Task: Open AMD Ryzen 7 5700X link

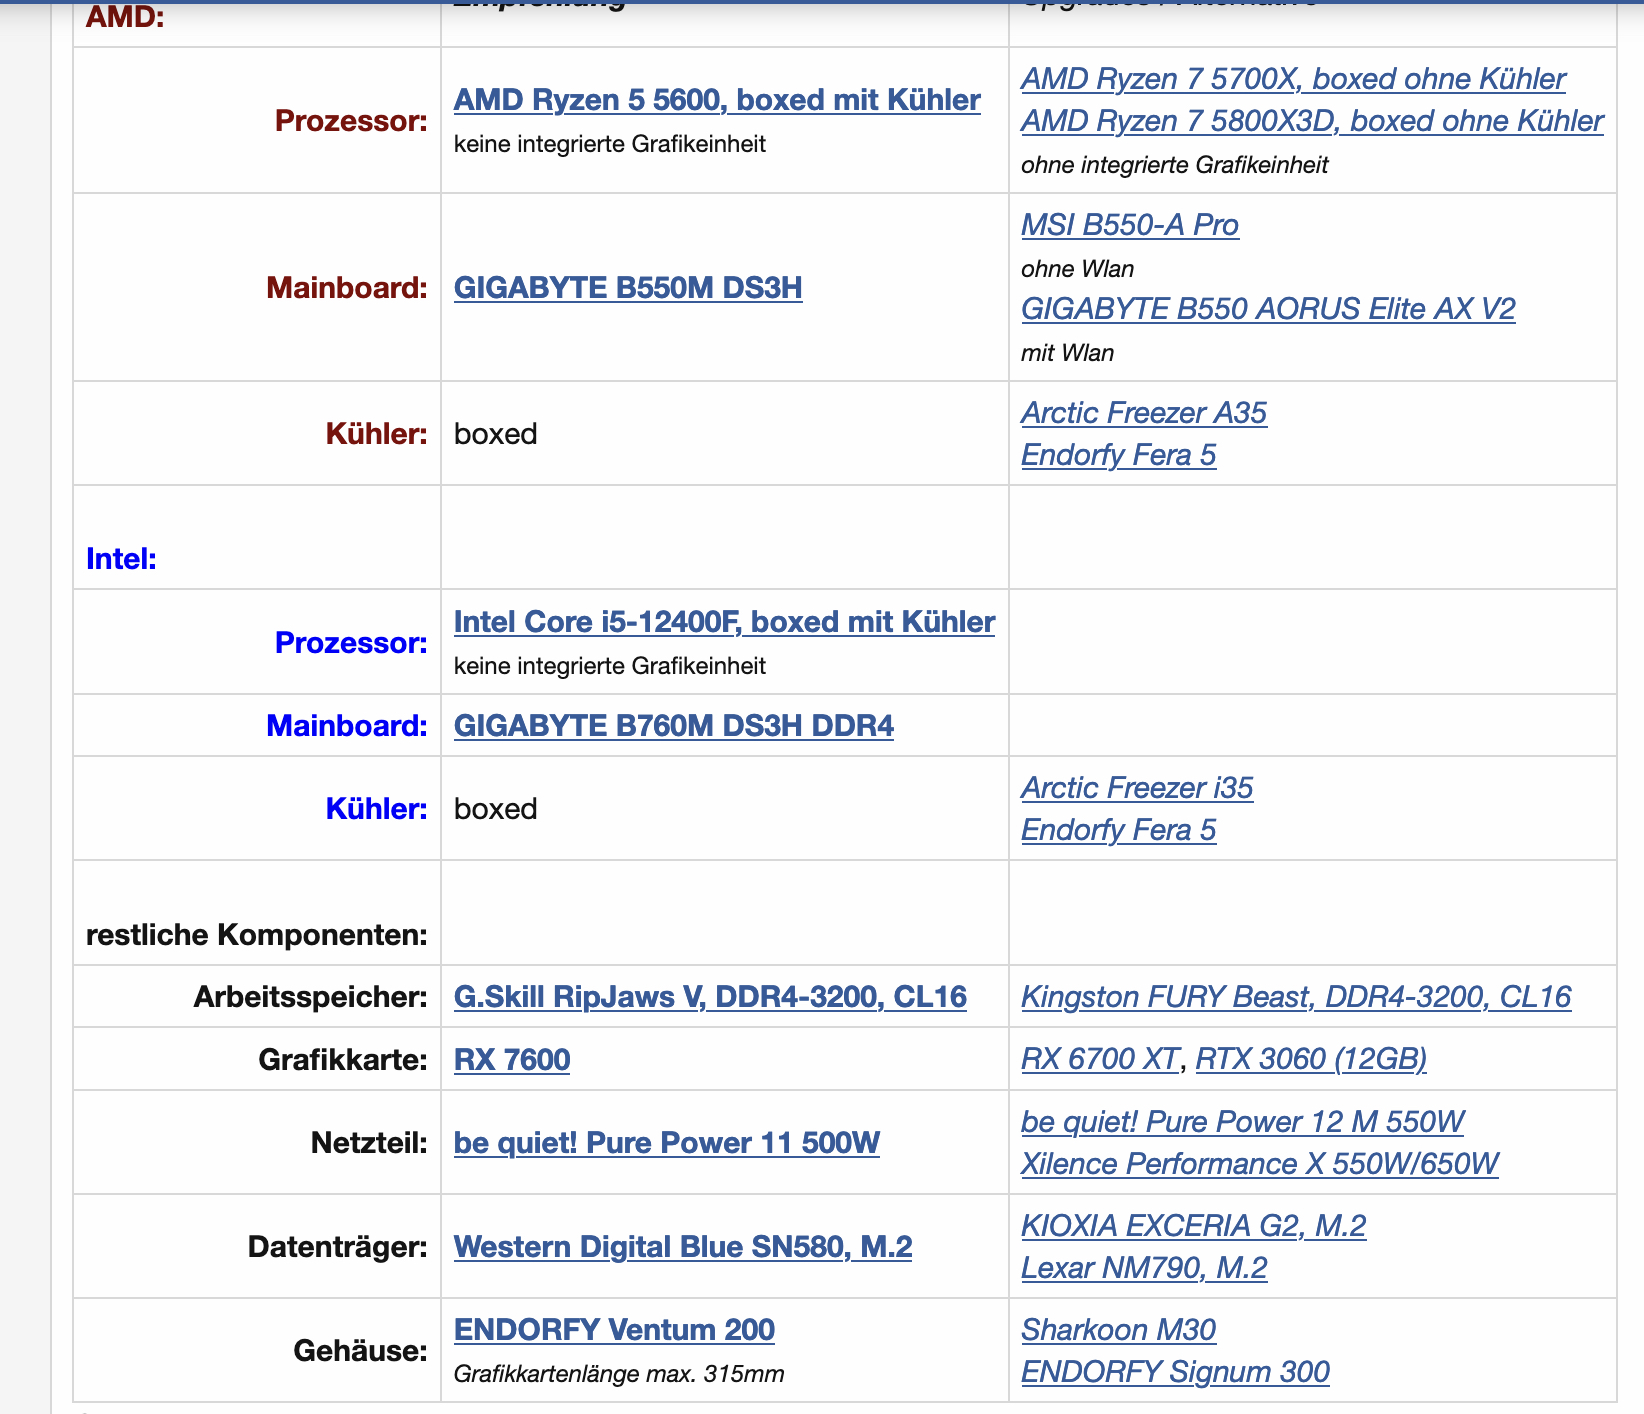Action: tap(1293, 79)
